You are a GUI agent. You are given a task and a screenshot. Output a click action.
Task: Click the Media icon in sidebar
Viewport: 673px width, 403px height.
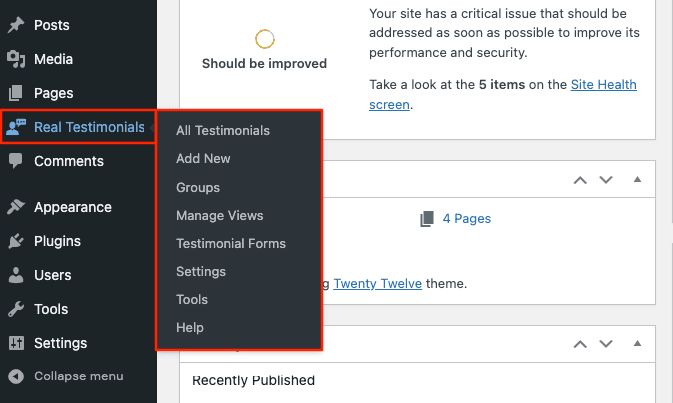(16, 59)
